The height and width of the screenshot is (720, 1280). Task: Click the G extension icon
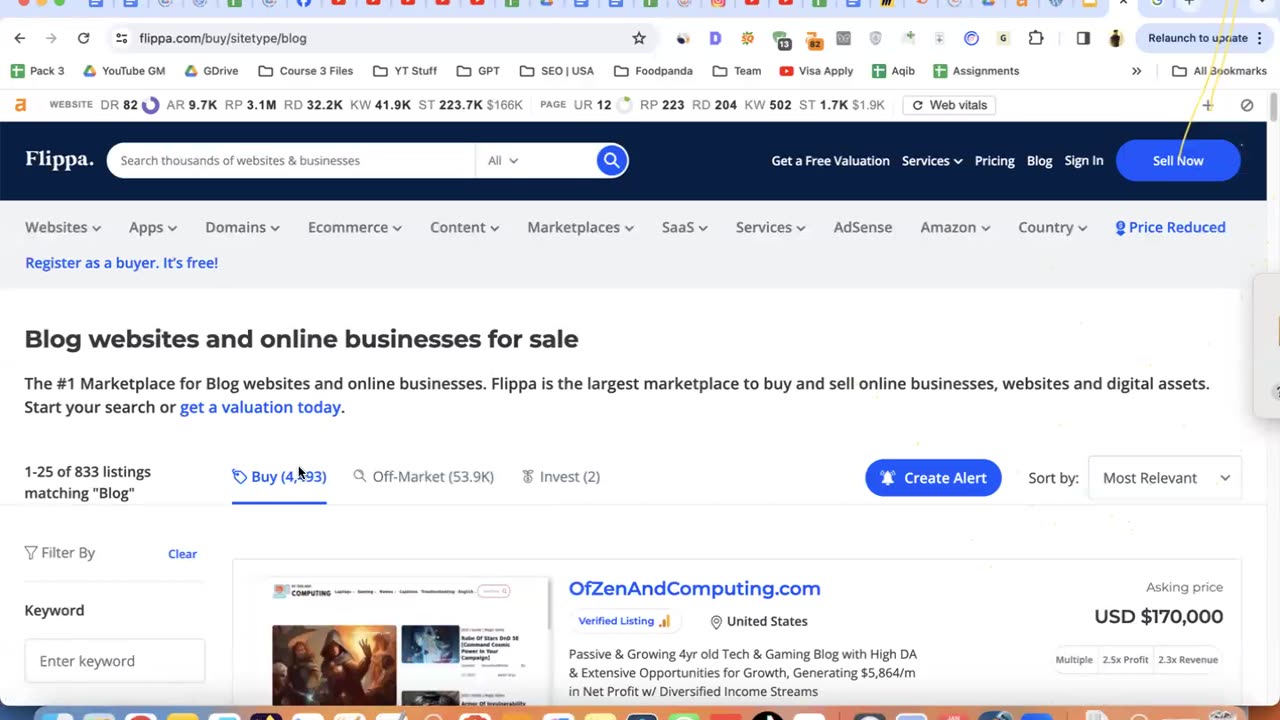point(1003,38)
